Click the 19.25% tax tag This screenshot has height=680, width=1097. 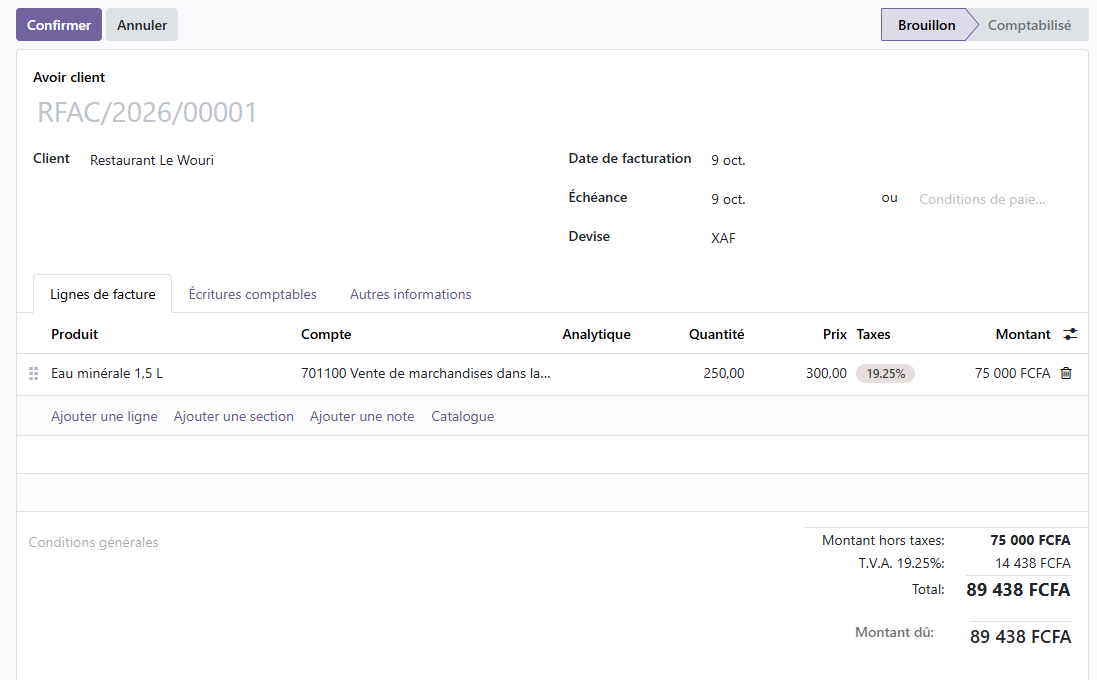tap(885, 374)
